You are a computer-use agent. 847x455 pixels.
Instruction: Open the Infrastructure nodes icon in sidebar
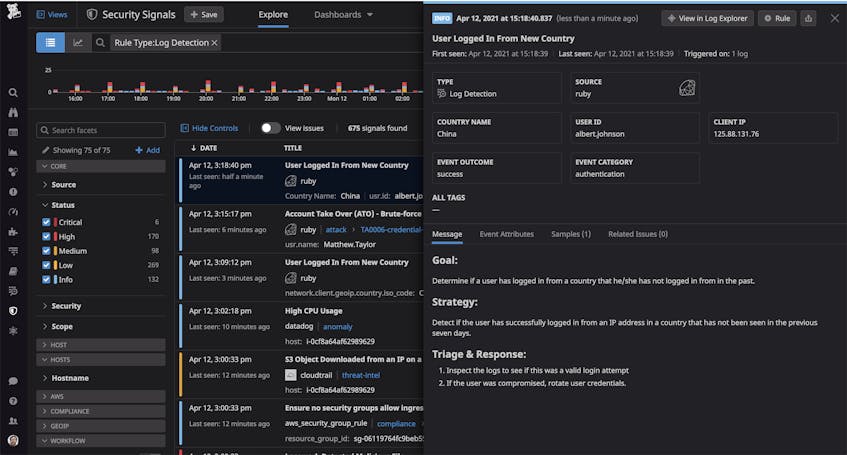pyautogui.click(x=13, y=172)
